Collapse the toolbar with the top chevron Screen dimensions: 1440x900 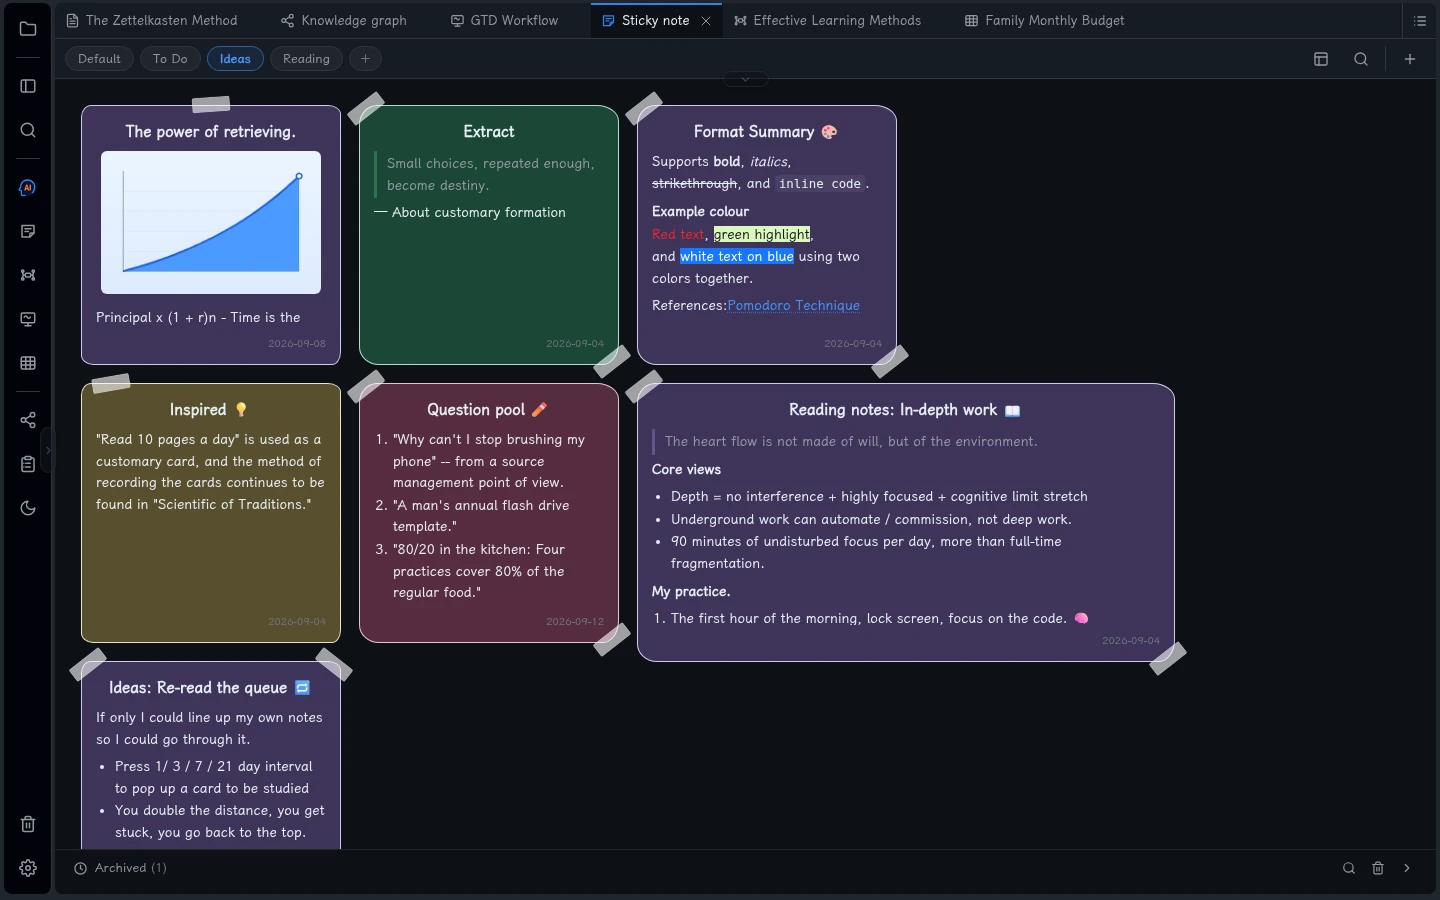click(x=745, y=79)
